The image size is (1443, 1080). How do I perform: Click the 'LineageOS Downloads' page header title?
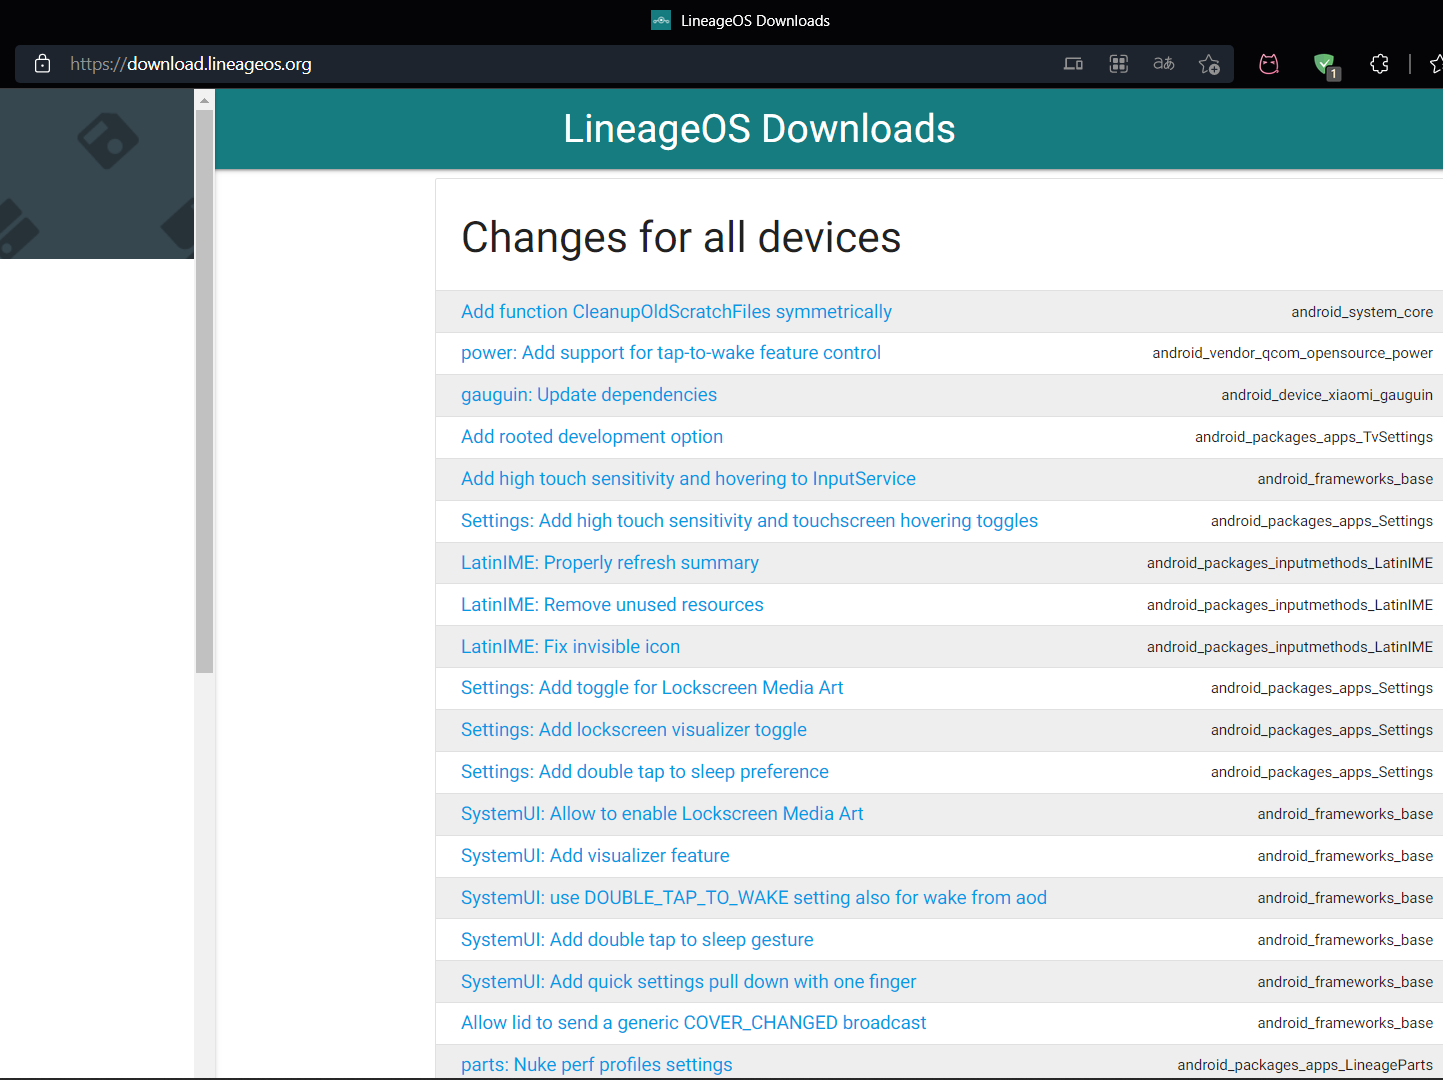(x=759, y=129)
